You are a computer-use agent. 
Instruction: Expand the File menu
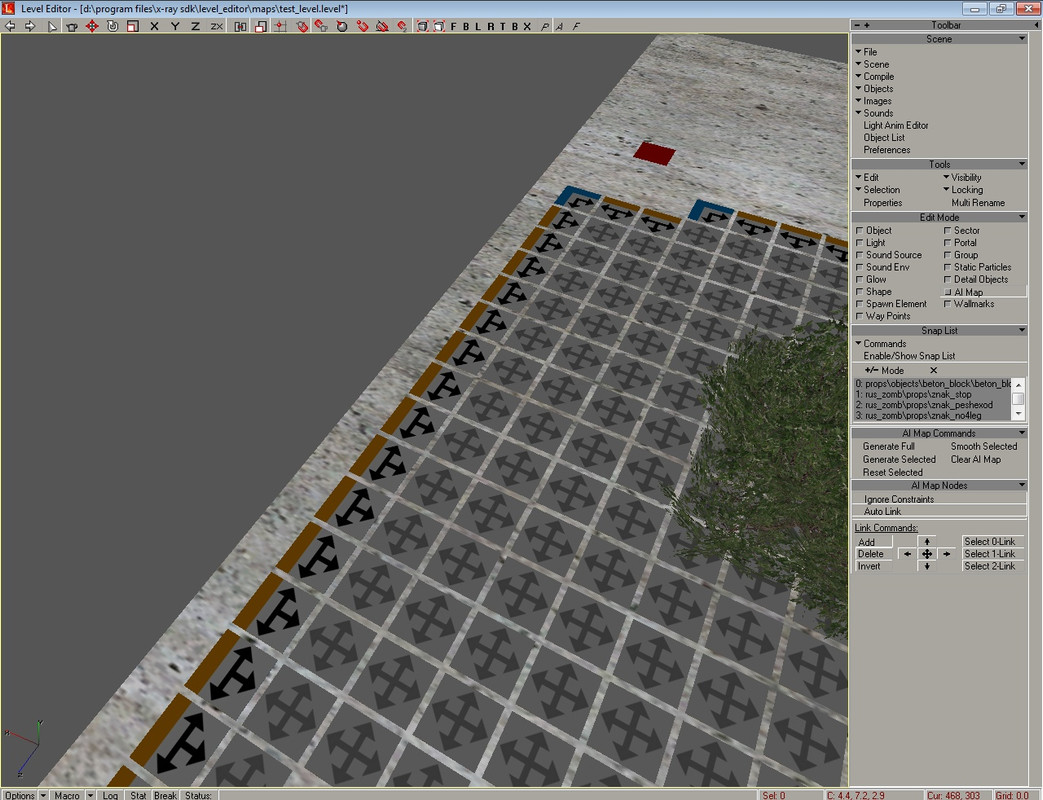point(866,52)
